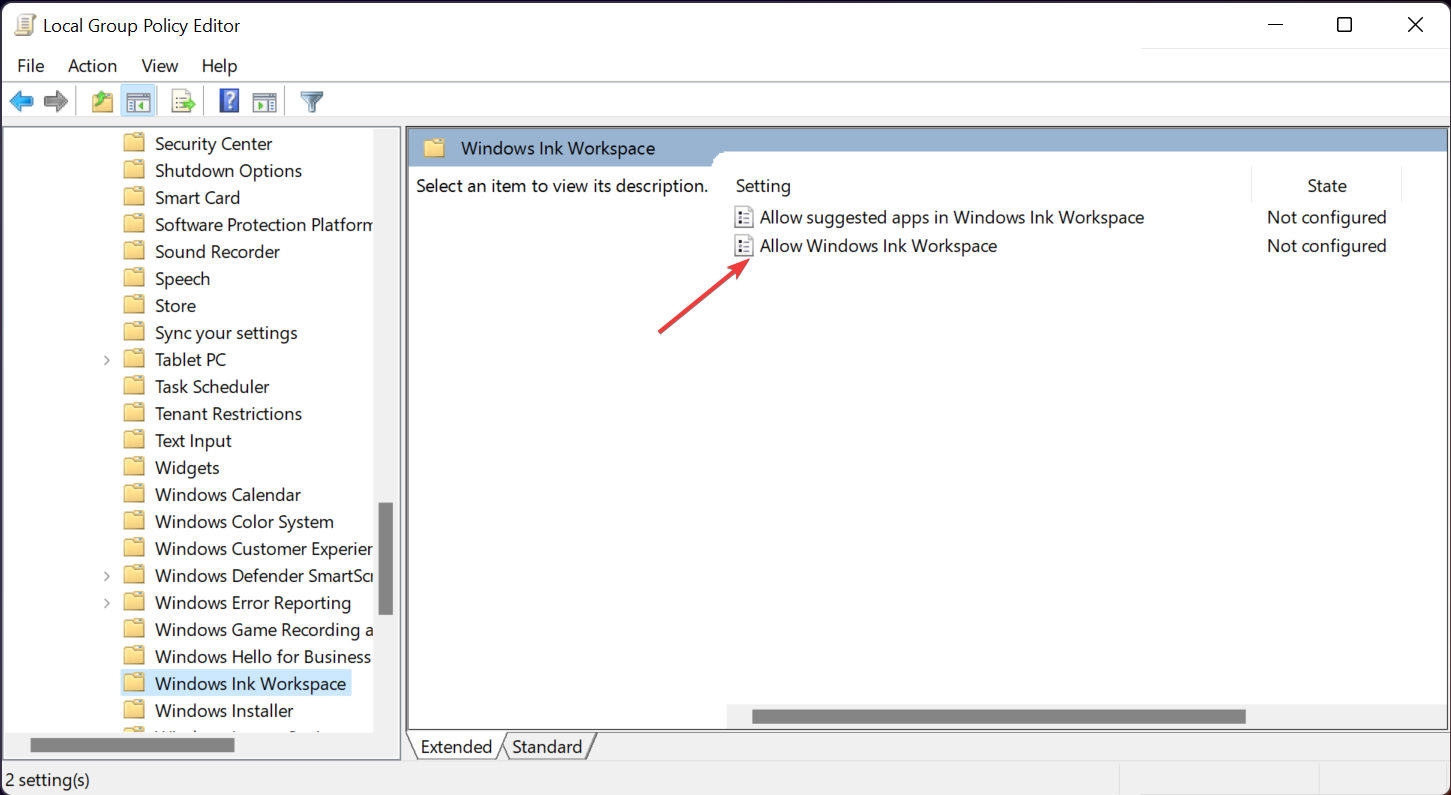Open Help using the question mark icon
Image resolution: width=1451 pixels, height=795 pixels.
(228, 100)
